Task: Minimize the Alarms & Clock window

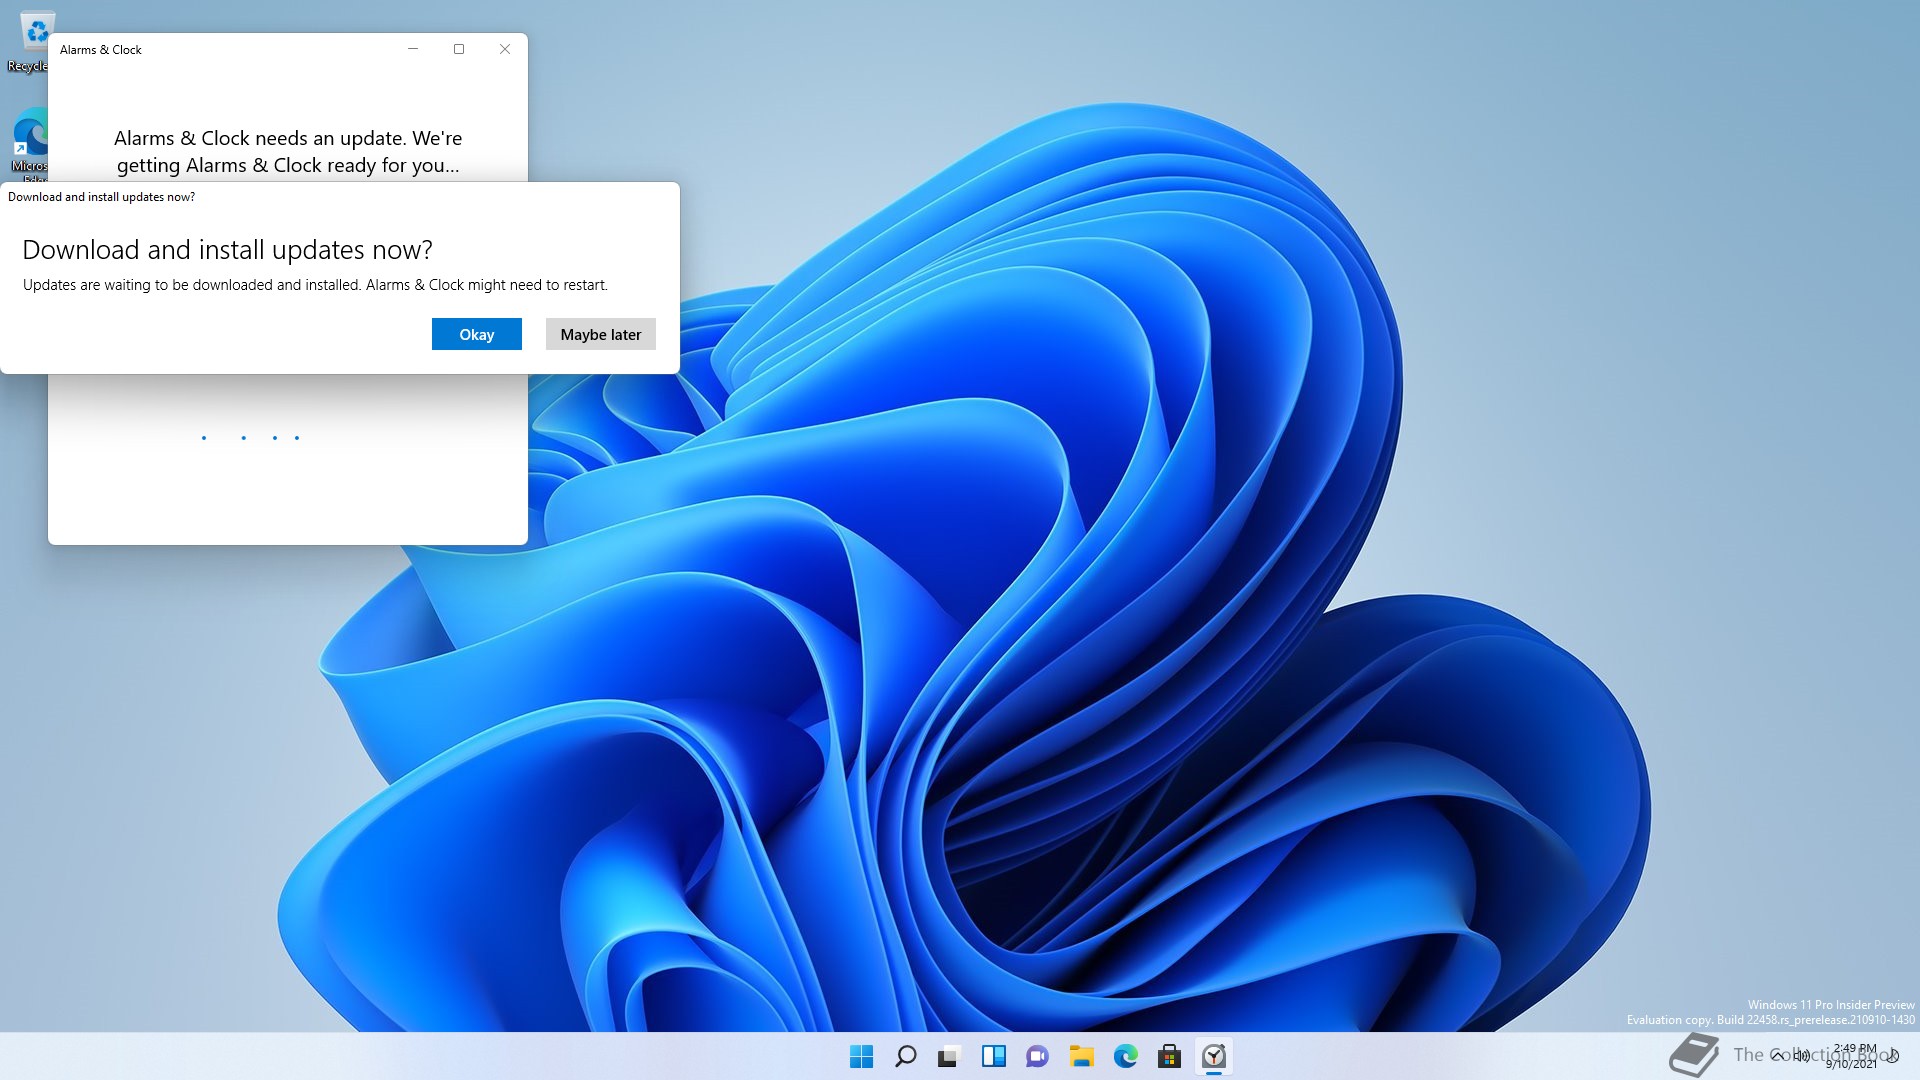Action: pyautogui.click(x=413, y=49)
